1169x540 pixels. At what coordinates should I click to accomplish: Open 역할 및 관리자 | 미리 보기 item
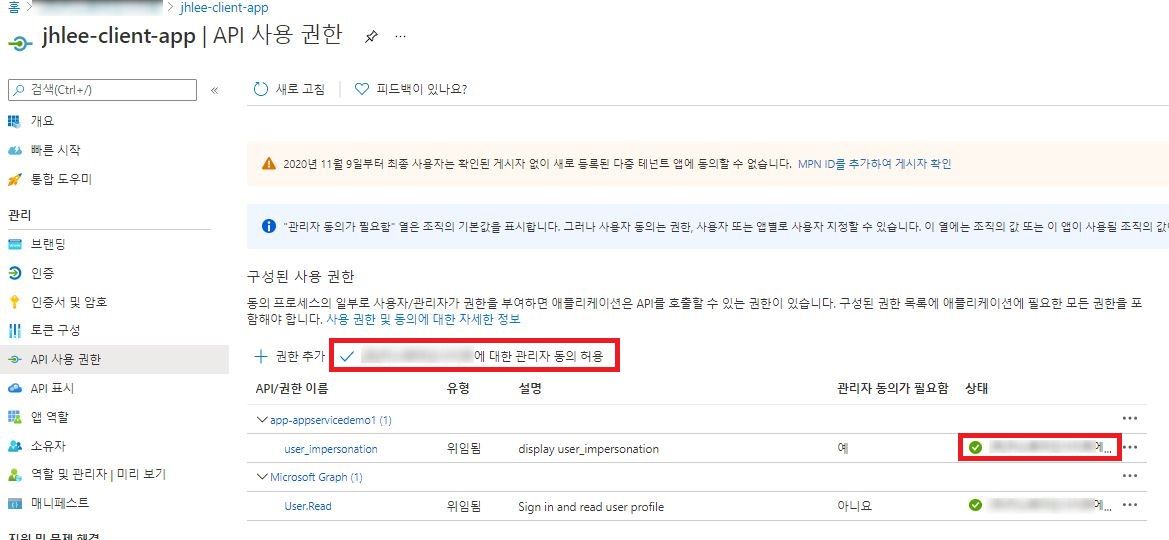(x=98, y=474)
